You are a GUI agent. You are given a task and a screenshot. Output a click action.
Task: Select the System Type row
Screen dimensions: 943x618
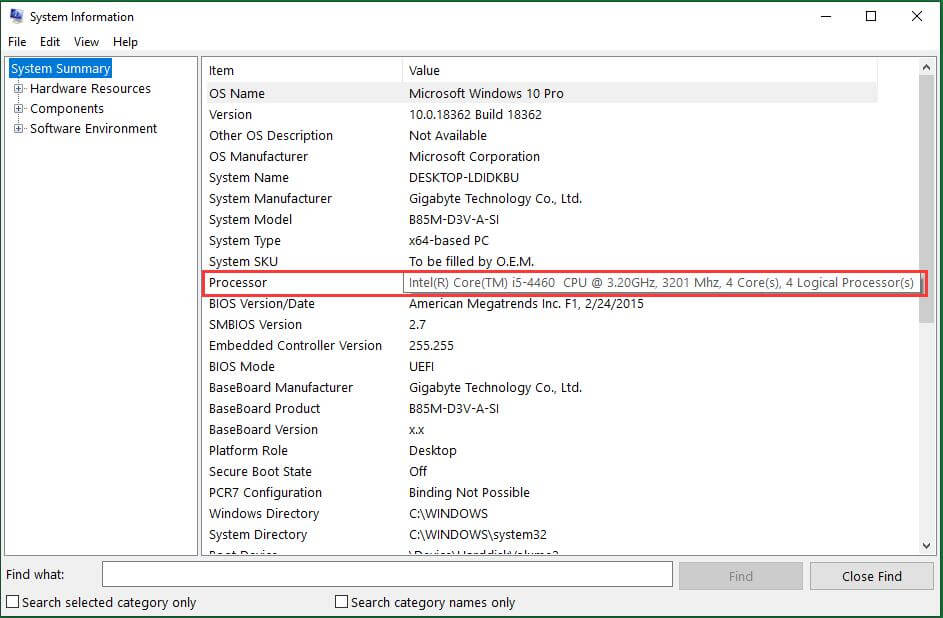pos(541,240)
